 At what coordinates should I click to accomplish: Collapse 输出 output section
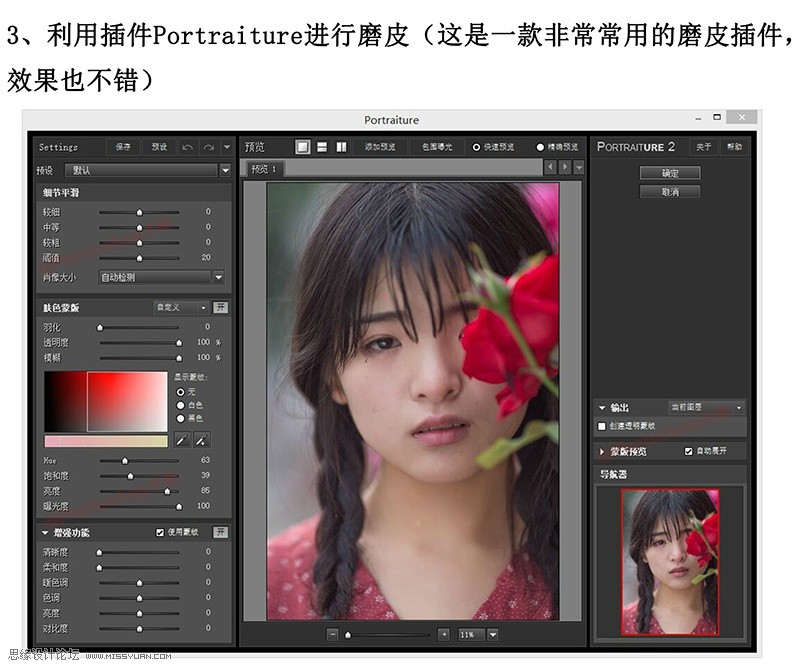(x=602, y=408)
